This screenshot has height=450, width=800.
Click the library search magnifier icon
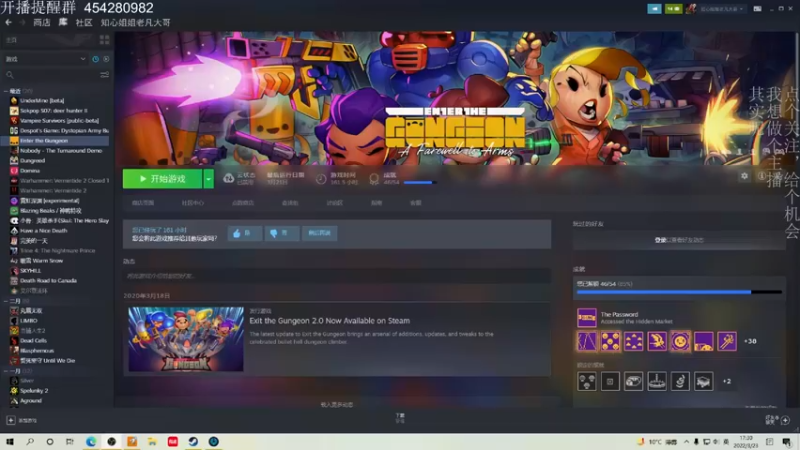10,75
